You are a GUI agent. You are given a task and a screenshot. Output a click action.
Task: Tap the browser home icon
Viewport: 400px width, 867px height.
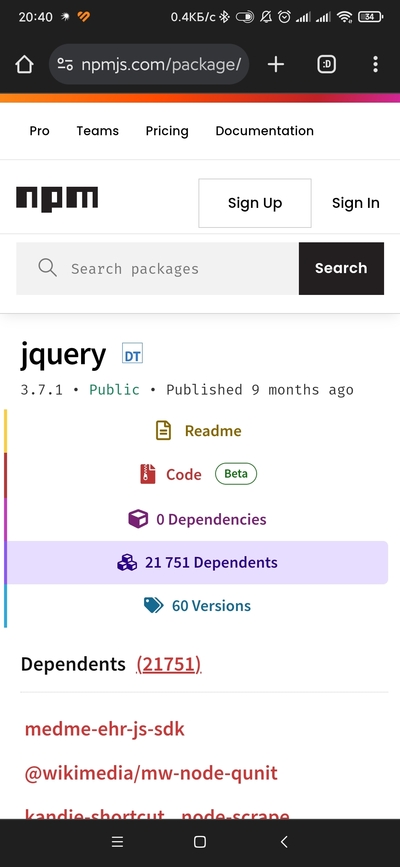click(x=24, y=65)
